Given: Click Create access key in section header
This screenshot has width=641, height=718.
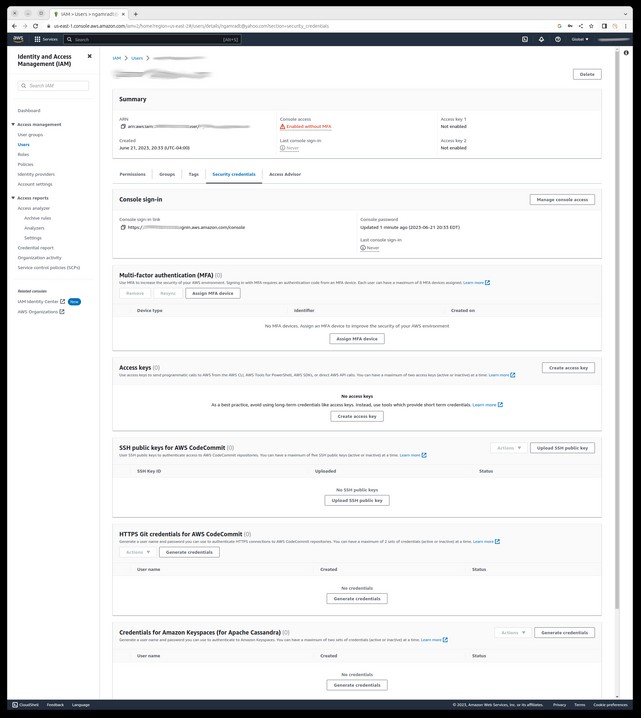Looking at the screenshot, I should (x=568, y=368).
